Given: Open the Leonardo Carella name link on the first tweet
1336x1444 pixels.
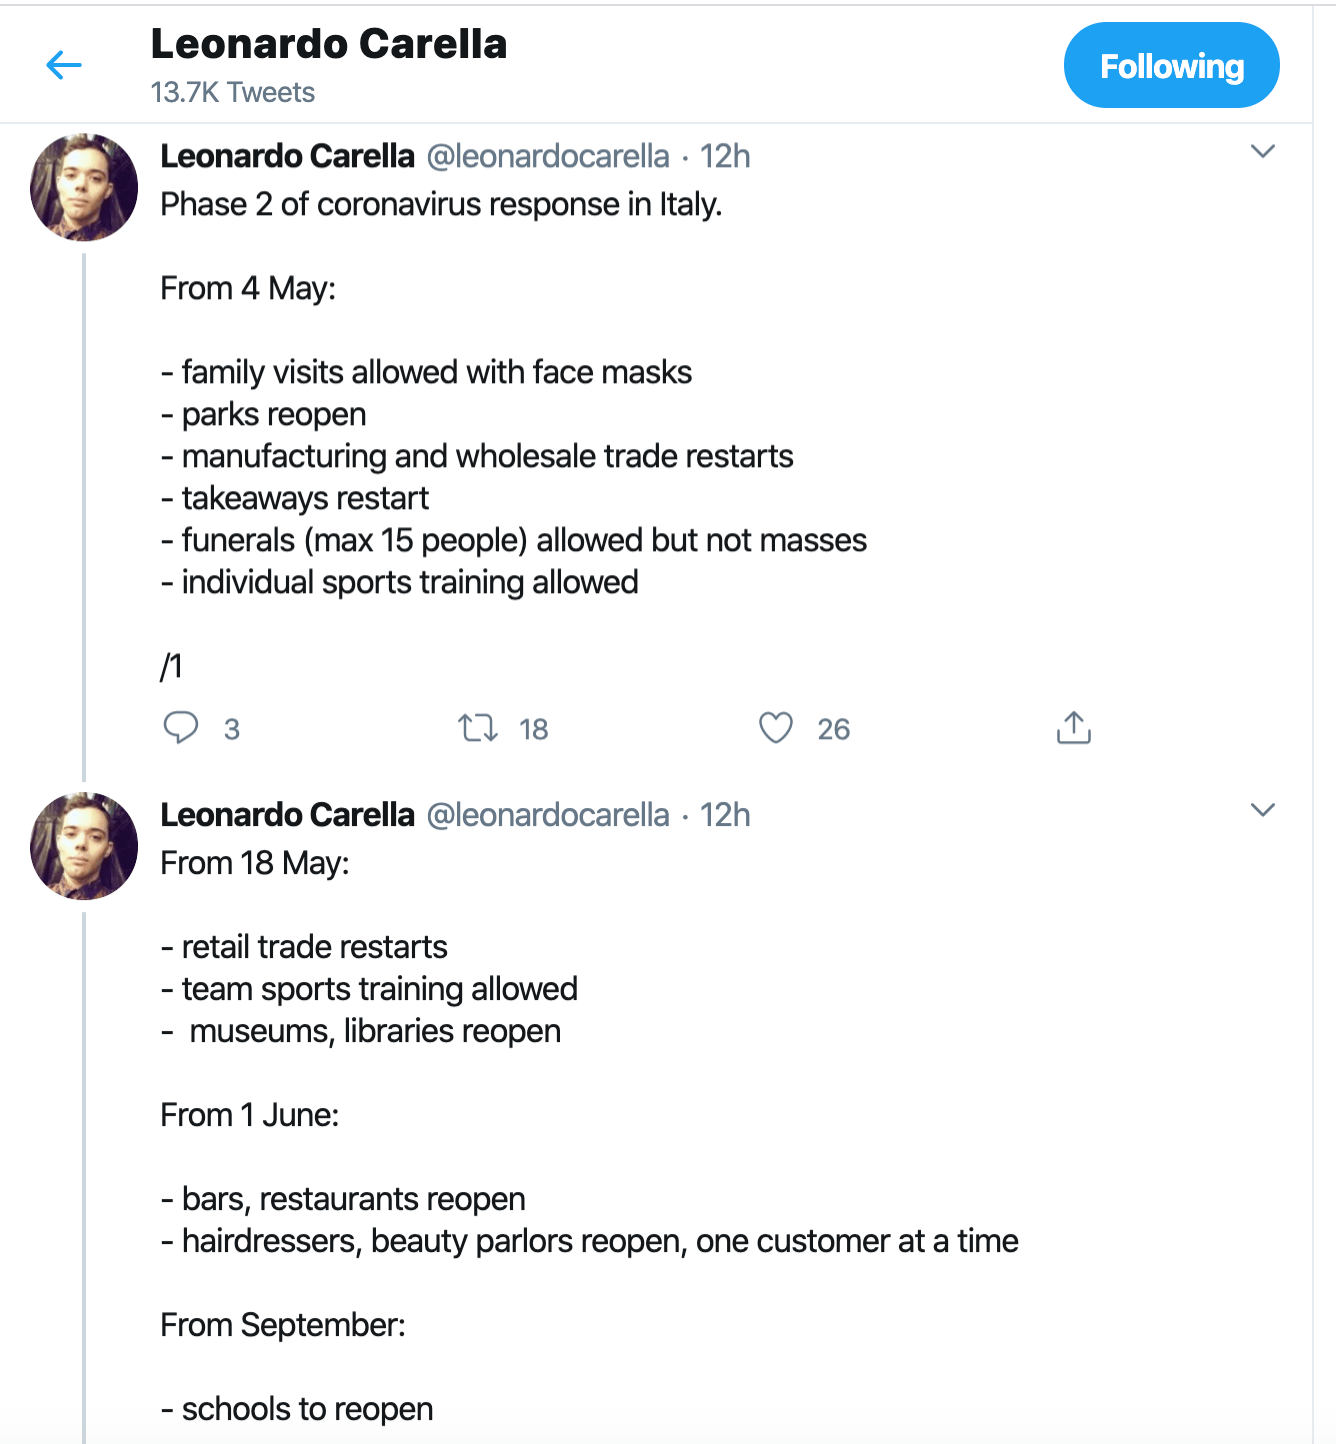Looking at the screenshot, I should (x=287, y=157).
